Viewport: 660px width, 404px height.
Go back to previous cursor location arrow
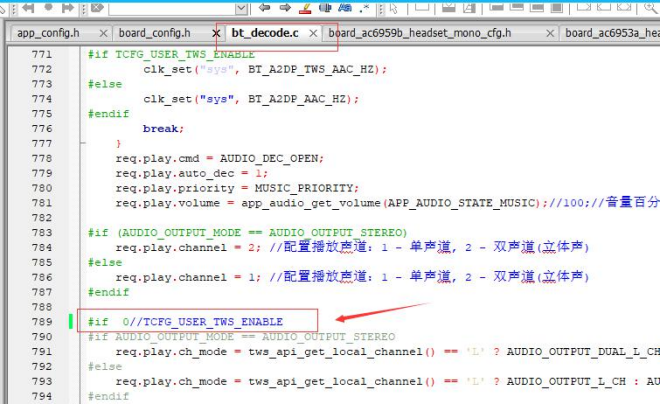(x=264, y=7)
